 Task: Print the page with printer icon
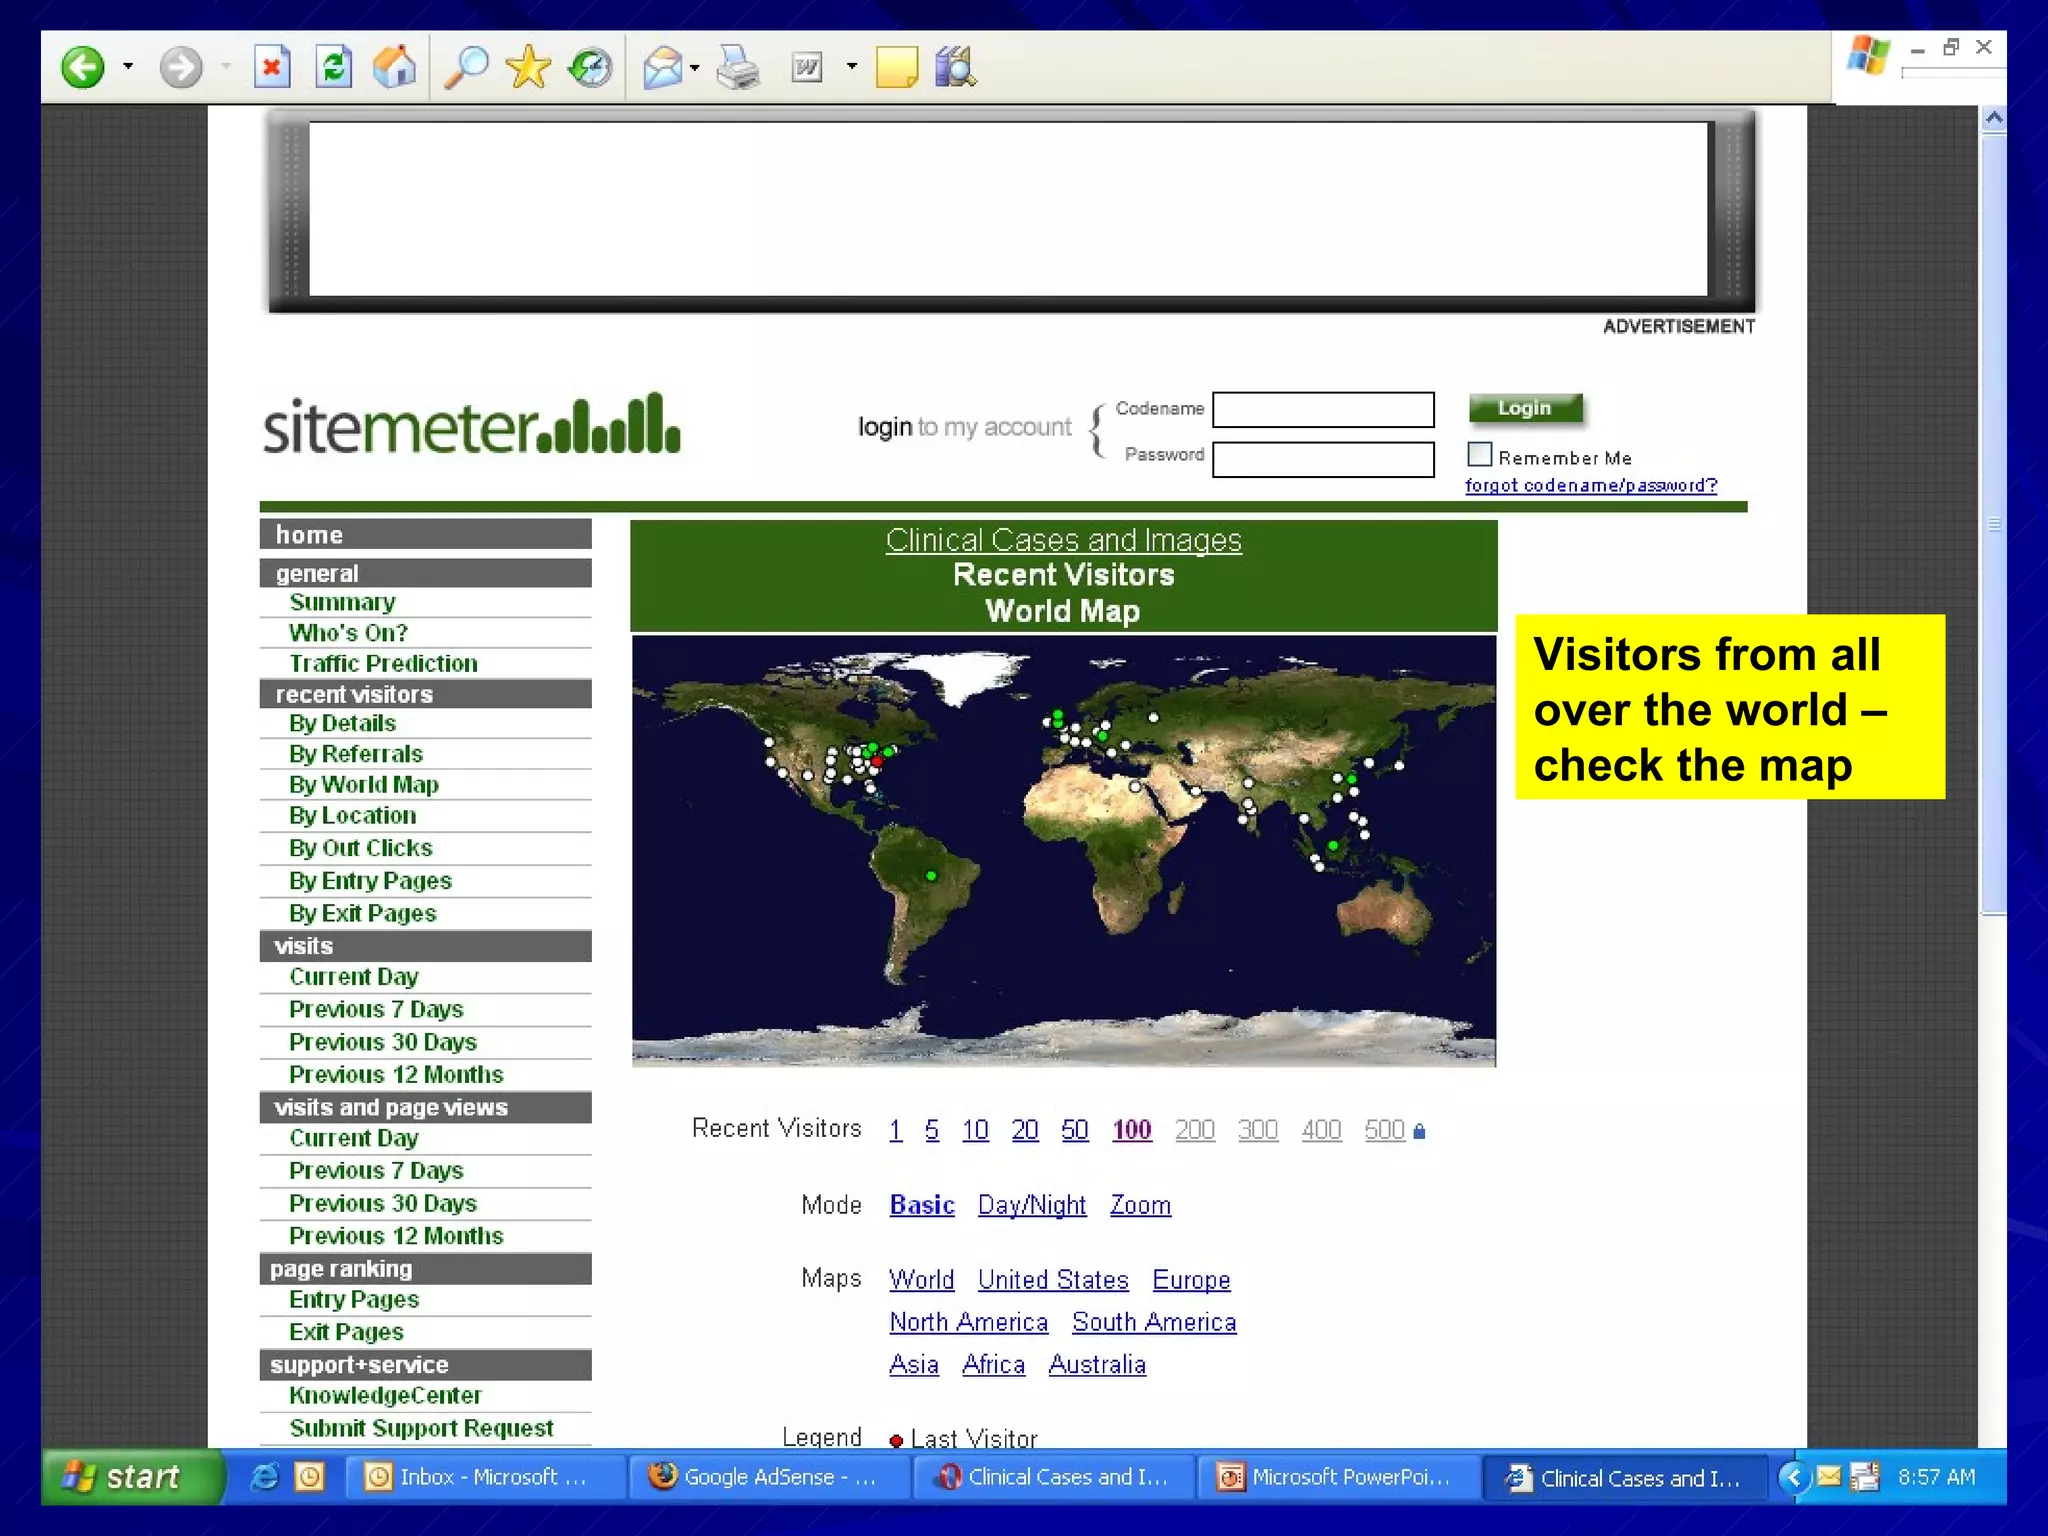coord(738,68)
